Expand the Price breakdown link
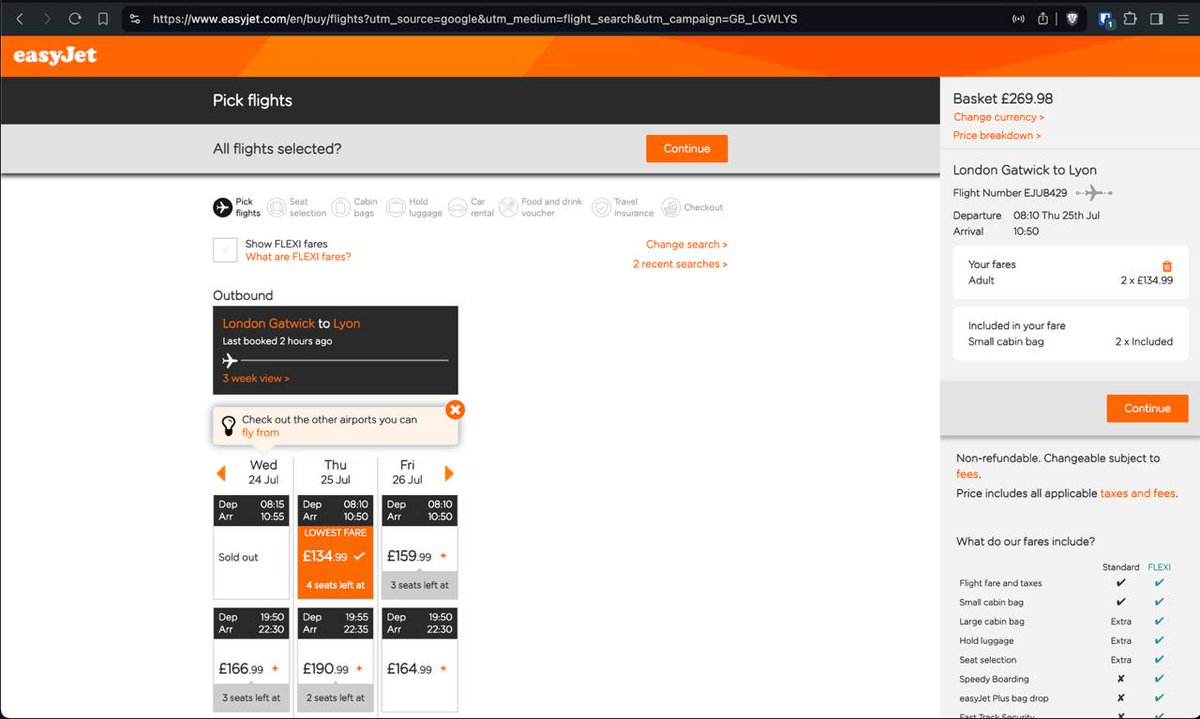1200x719 pixels. (997, 135)
